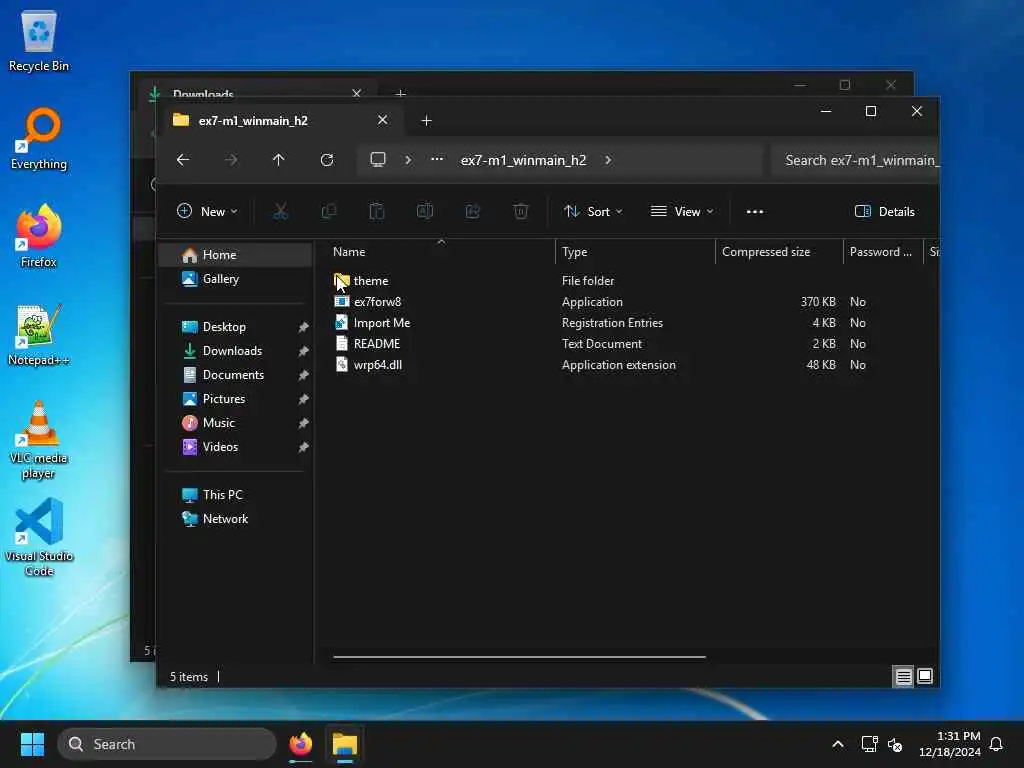Select the ex7forw8 application file
1024x768 pixels.
pyautogui.click(x=377, y=302)
